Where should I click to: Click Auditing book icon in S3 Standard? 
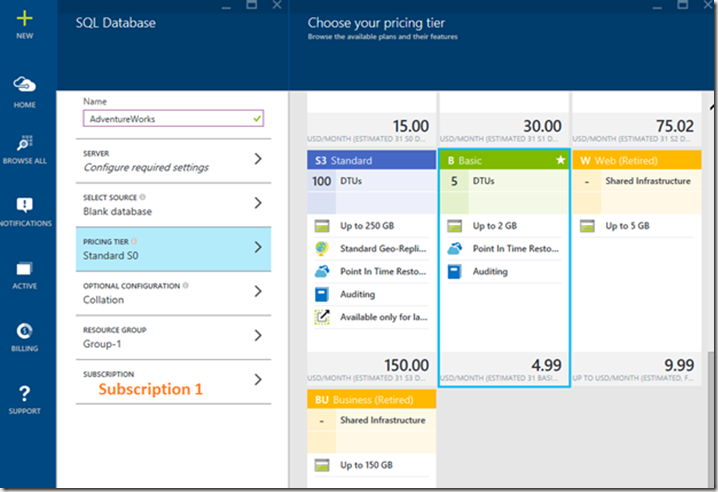(322, 294)
